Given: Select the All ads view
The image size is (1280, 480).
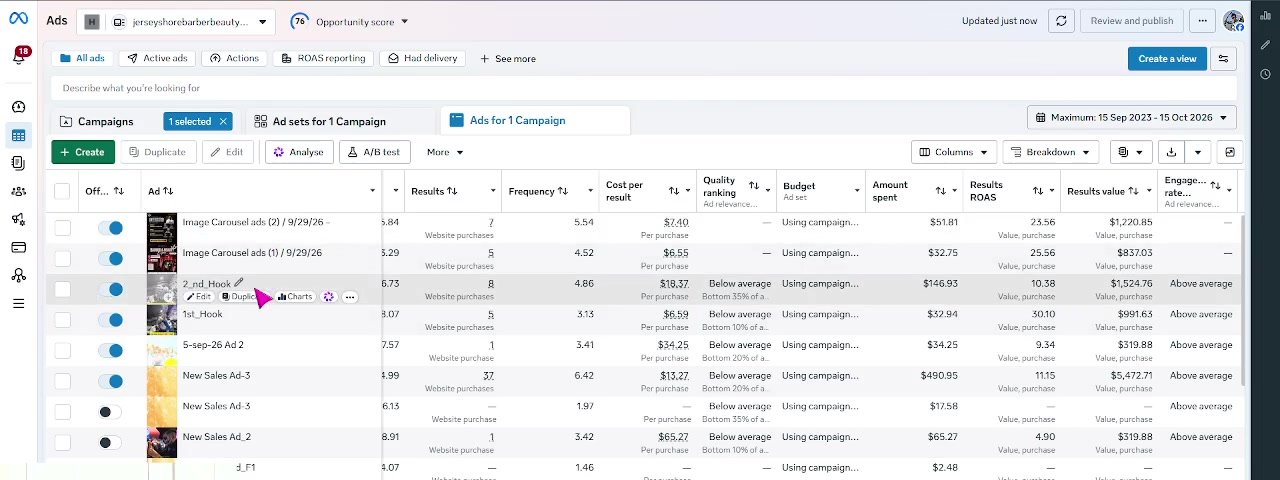Looking at the screenshot, I should [83, 58].
